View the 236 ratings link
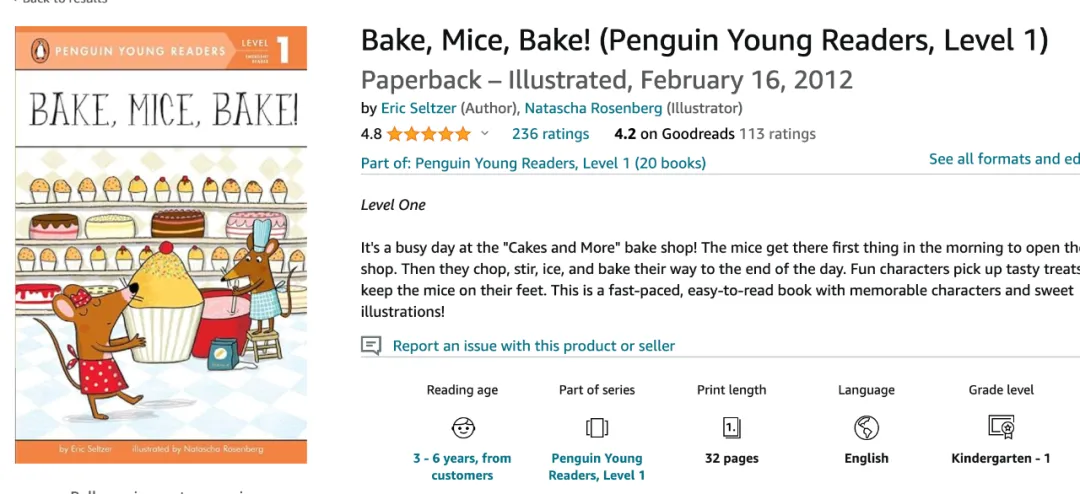 550,134
